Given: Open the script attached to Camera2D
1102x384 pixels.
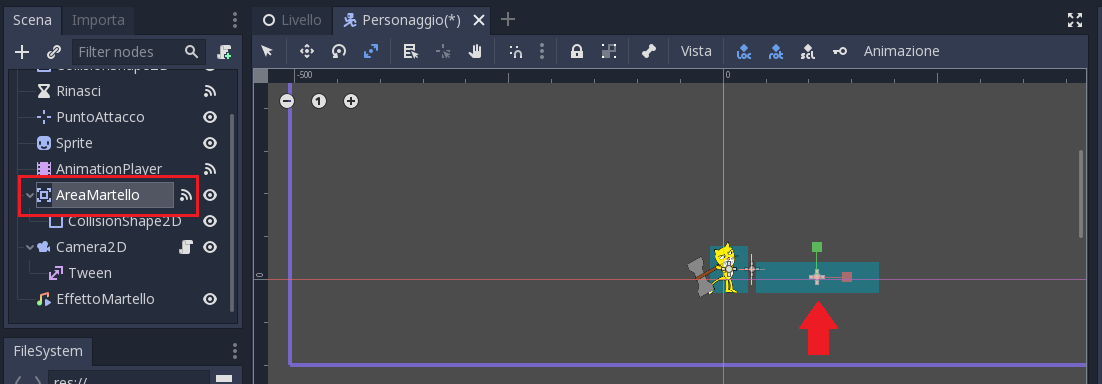Looking at the screenshot, I should [x=186, y=247].
